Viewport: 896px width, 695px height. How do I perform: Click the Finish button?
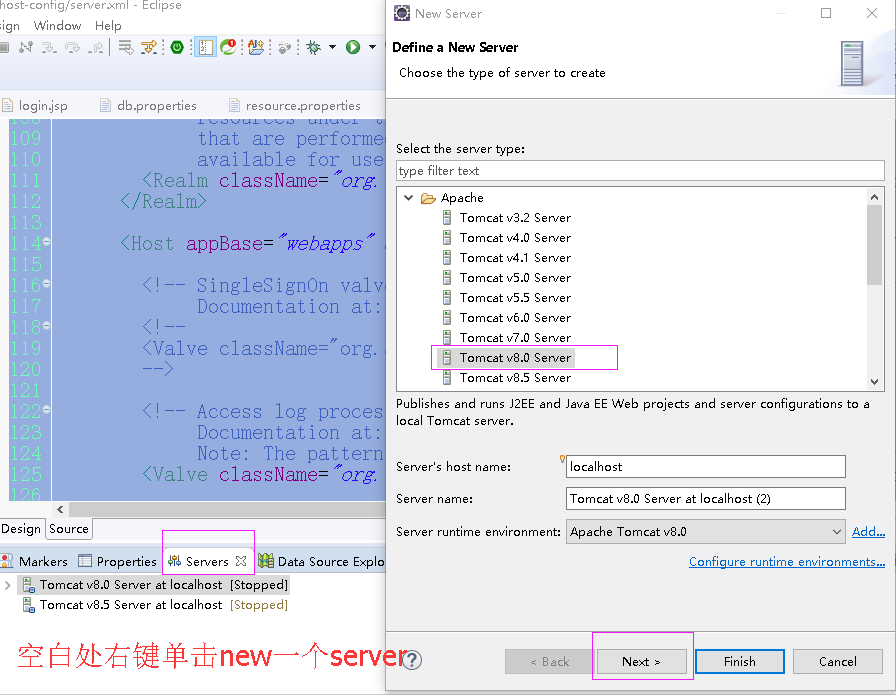point(739,661)
